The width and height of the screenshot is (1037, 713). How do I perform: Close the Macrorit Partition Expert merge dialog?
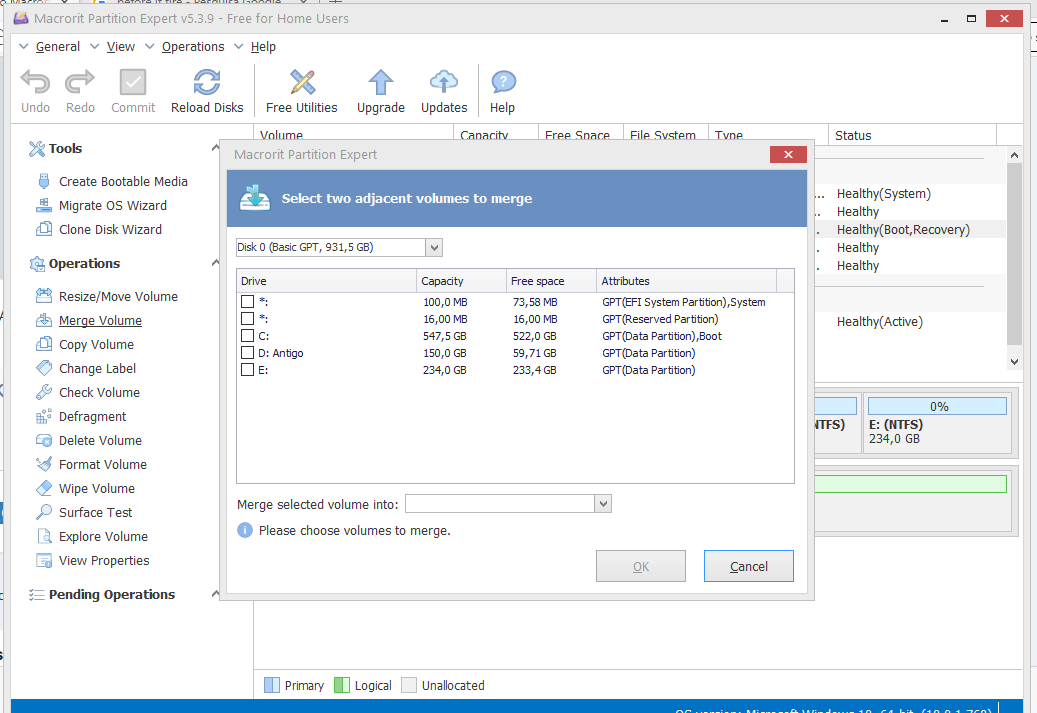pos(788,154)
